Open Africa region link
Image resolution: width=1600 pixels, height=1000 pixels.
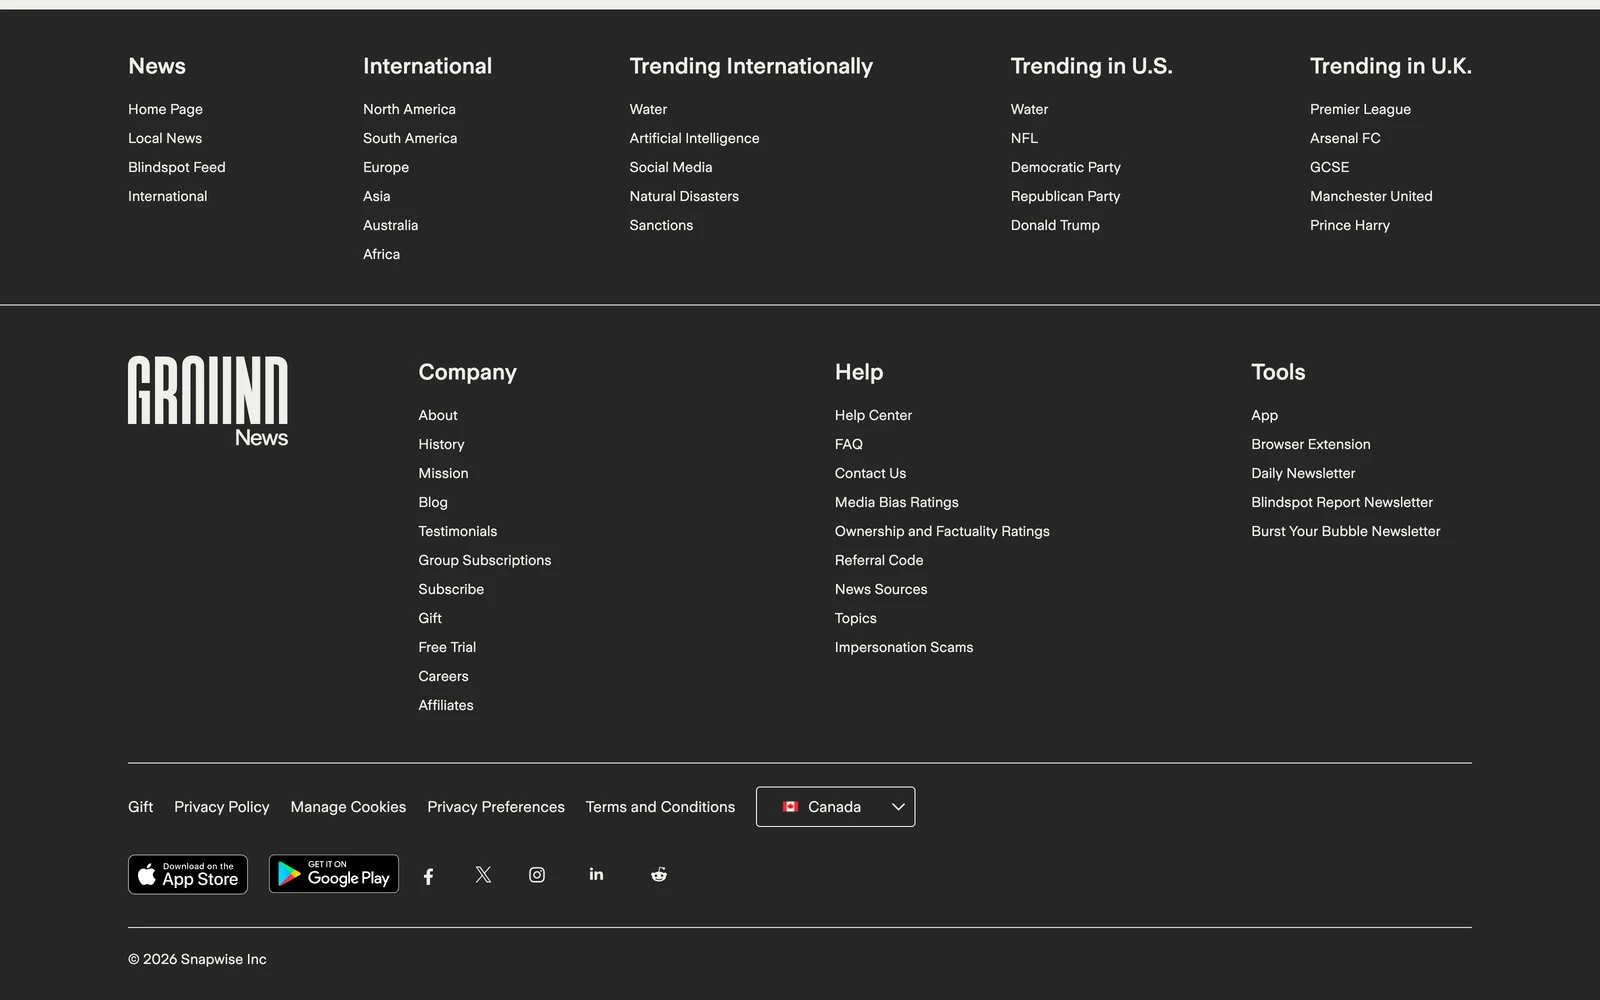click(381, 254)
